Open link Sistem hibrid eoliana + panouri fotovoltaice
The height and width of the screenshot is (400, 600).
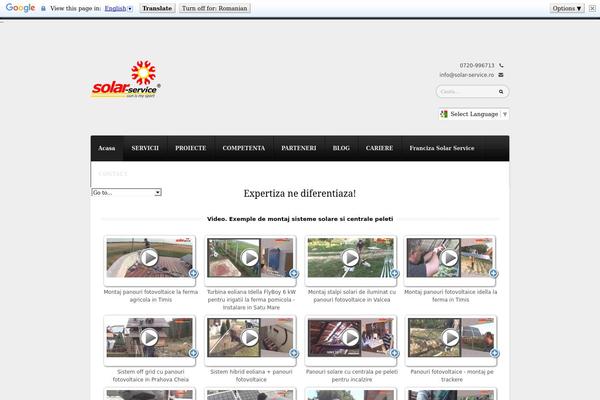click(x=251, y=376)
